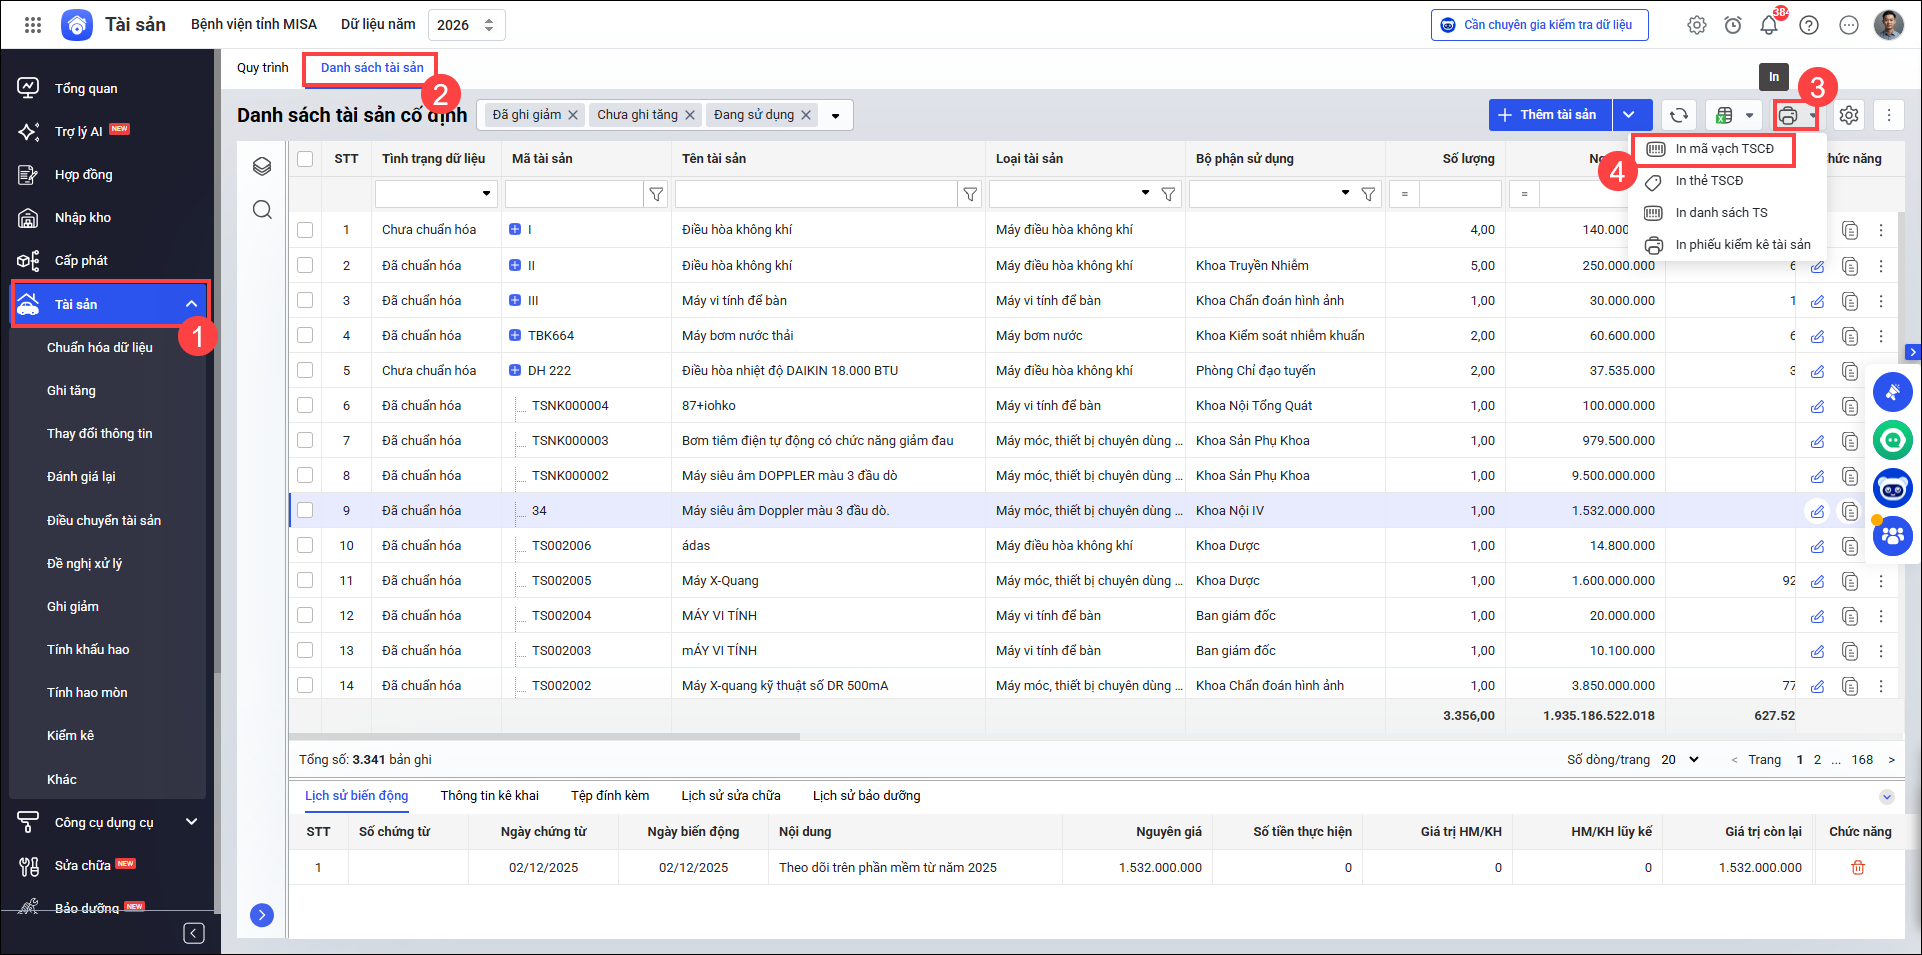Open the Dữ liệu năm 2026 dropdown
The width and height of the screenshot is (1922, 955).
[466, 25]
